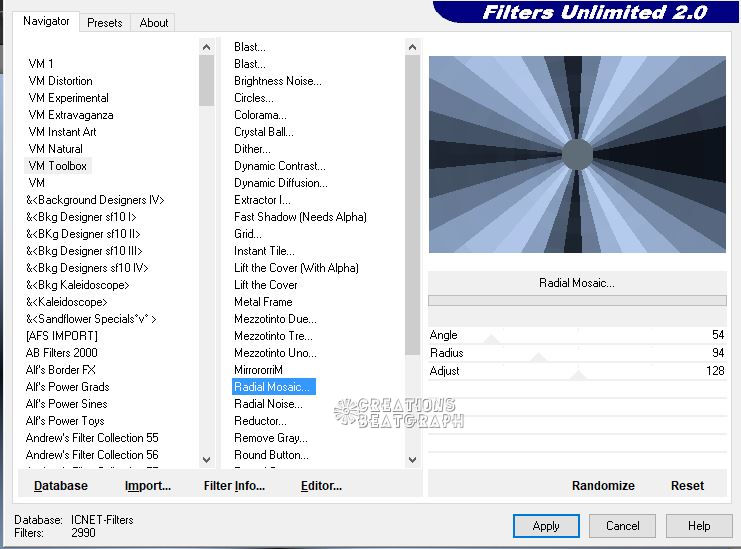This screenshot has height=549, width=741.
Task: Choose Circles... filter
Action: pos(254,98)
